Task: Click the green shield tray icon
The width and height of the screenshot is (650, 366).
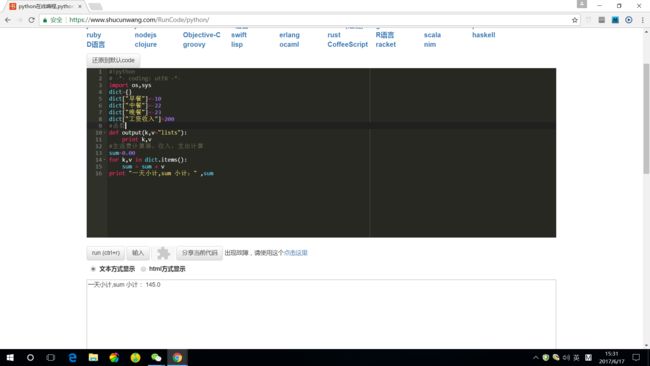Action: click(x=546, y=357)
